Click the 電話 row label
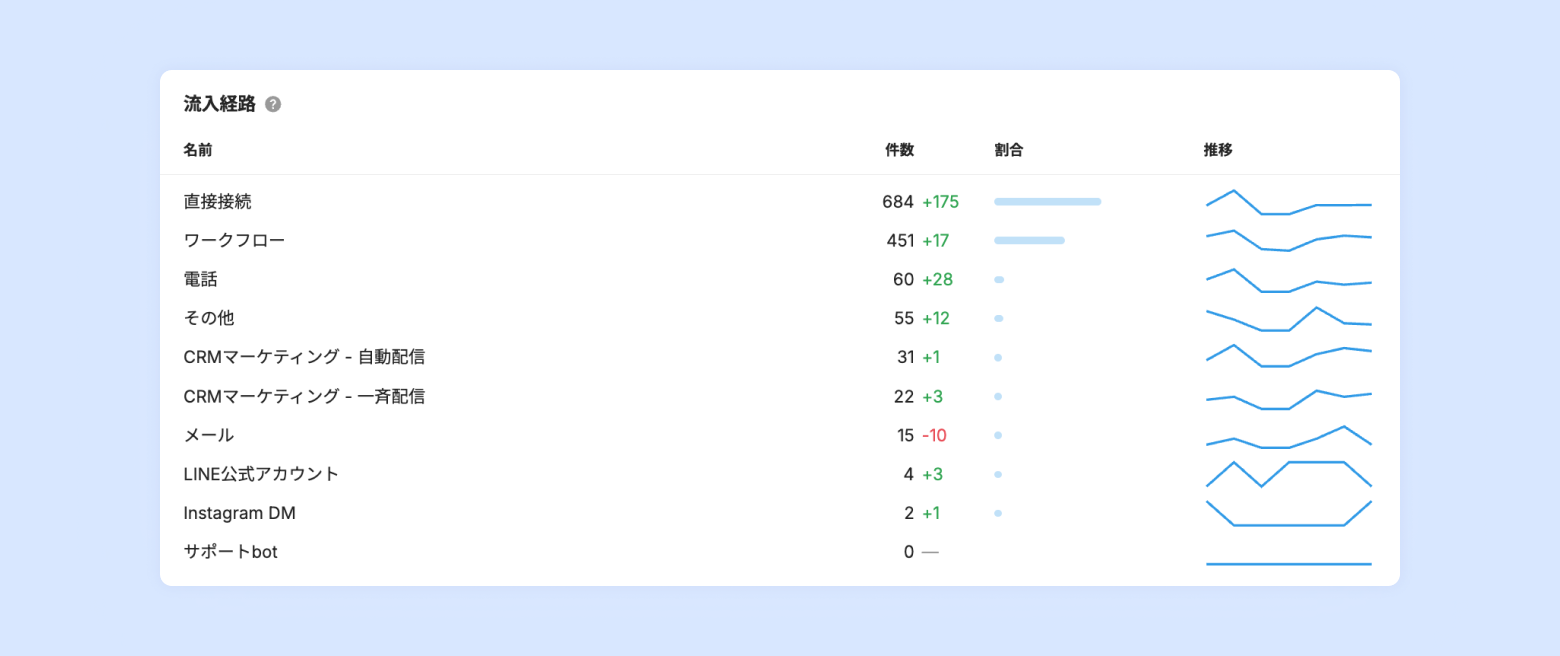The image size is (1560, 656). pyautogui.click(x=201, y=279)
